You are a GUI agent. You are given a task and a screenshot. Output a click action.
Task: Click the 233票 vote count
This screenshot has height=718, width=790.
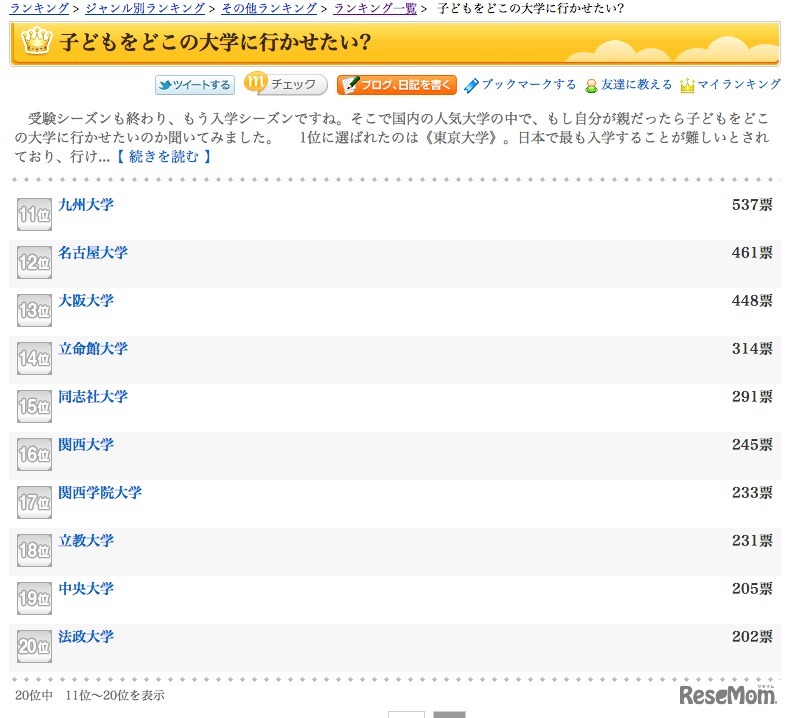pos(752,492)
